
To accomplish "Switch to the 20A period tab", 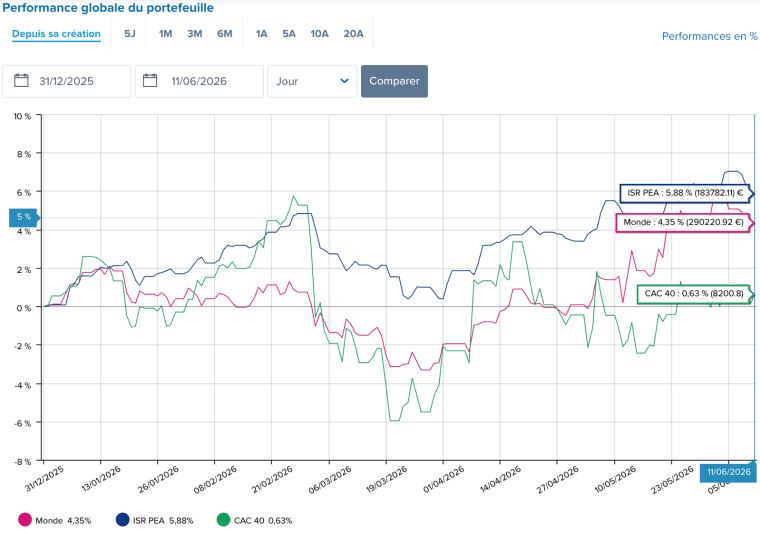I will pos(353,34).
